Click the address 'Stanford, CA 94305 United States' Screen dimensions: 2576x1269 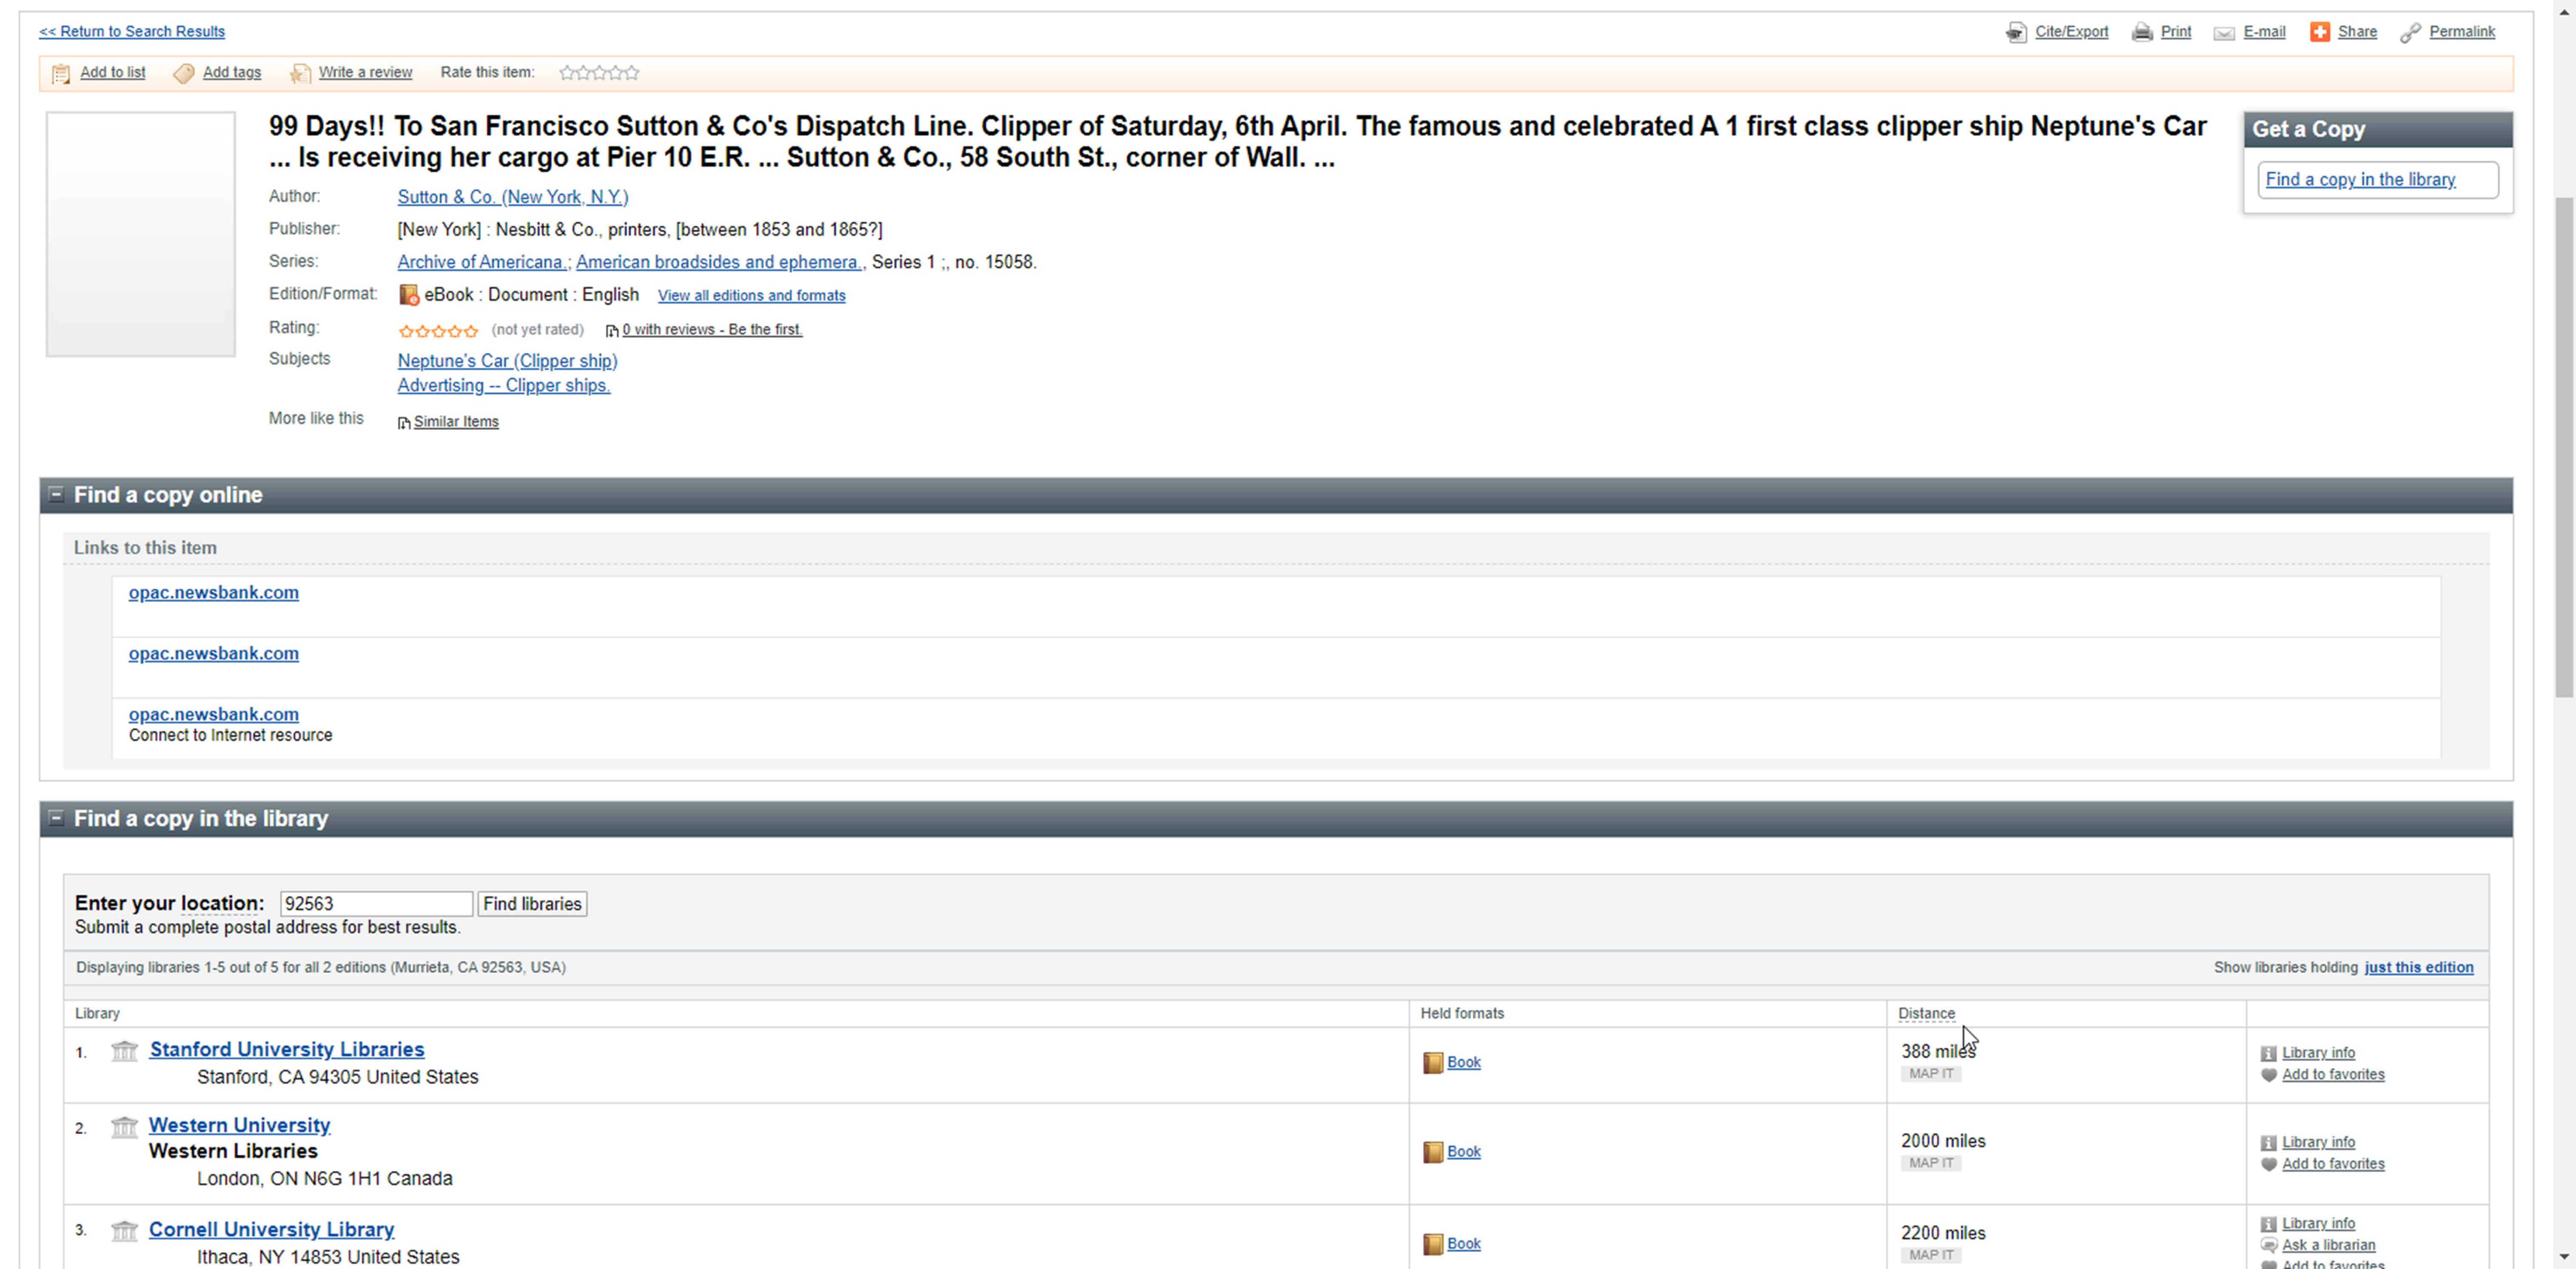[338, 1078]
